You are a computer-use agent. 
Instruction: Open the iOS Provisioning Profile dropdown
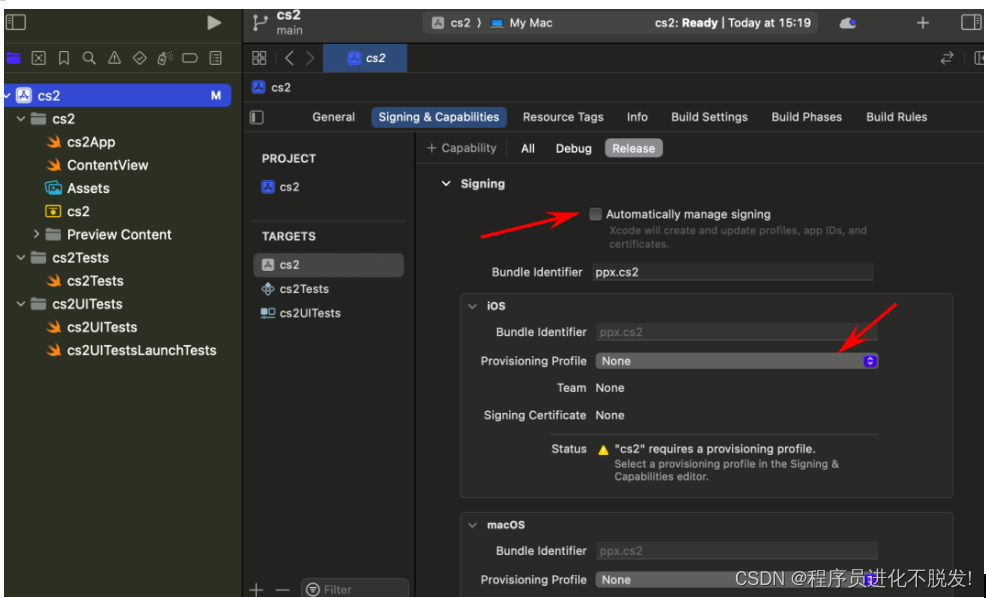click(737, 361)
